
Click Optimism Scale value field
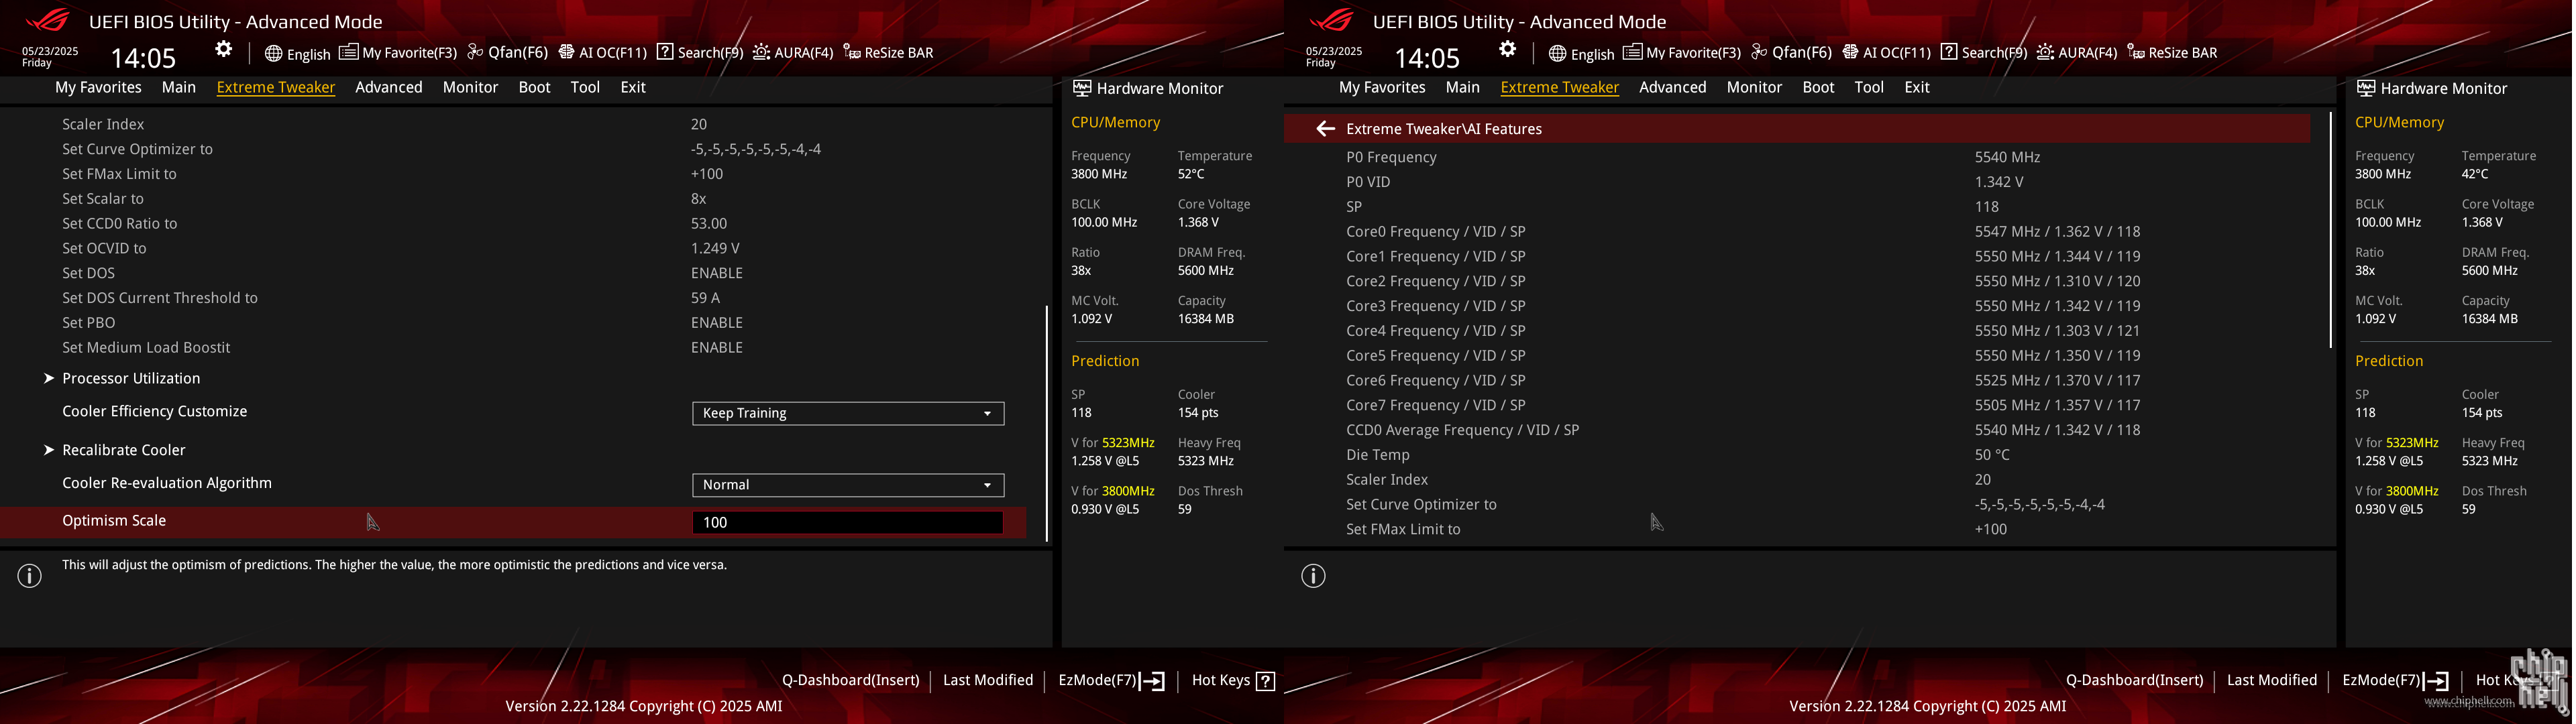pyautogui.click(x=848, y=522)
